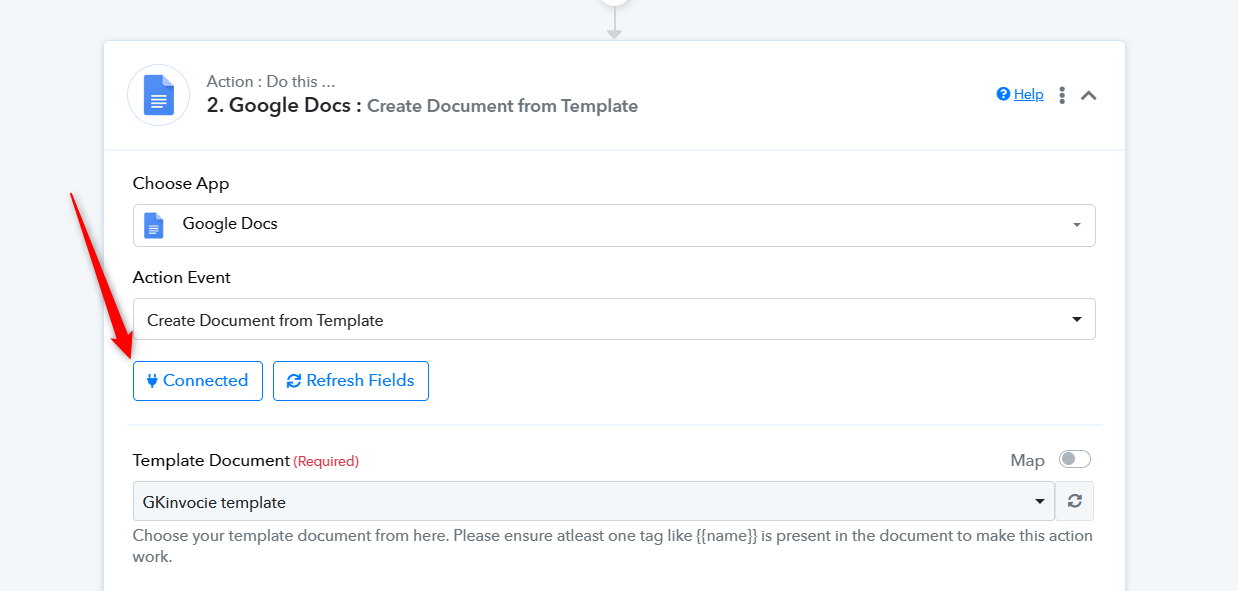Click the workflow connector arrow above step
Screen dimensions: 1238x591
pos(614,26)
